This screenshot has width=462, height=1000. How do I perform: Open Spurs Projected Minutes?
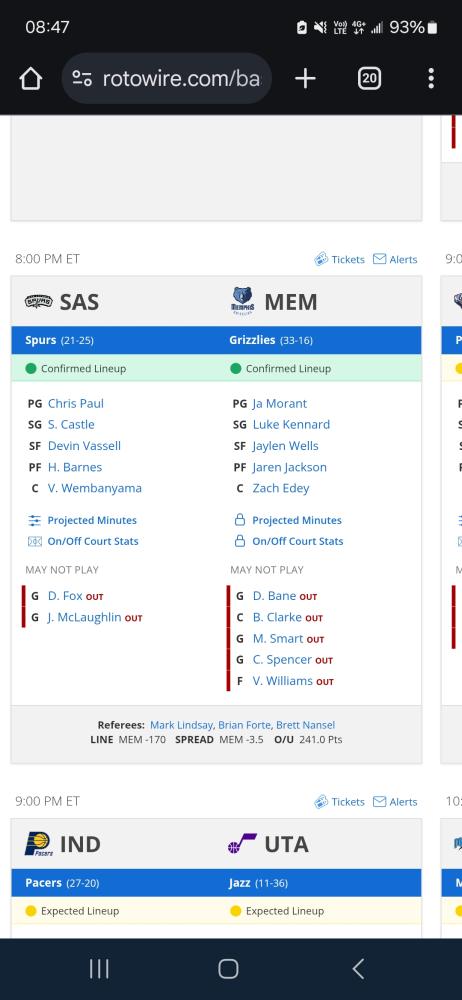pos(82,520)
